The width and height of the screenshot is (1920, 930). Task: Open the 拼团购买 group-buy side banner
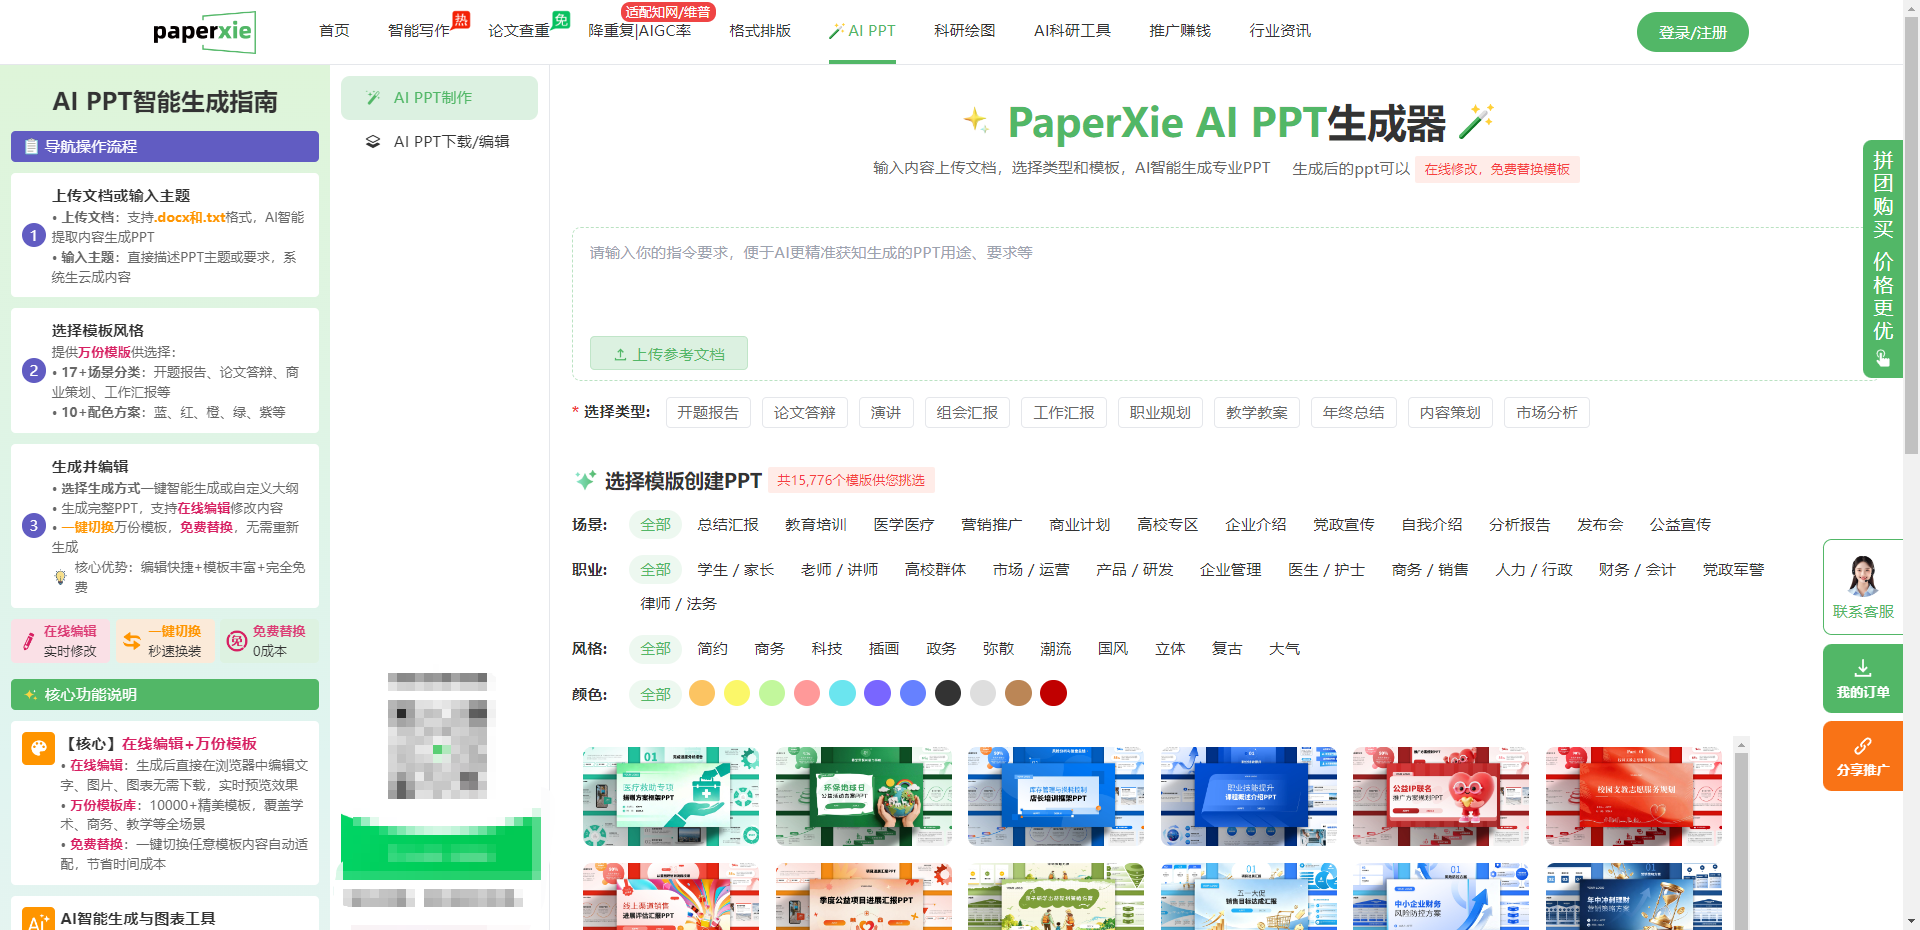tap(1882, 258)
